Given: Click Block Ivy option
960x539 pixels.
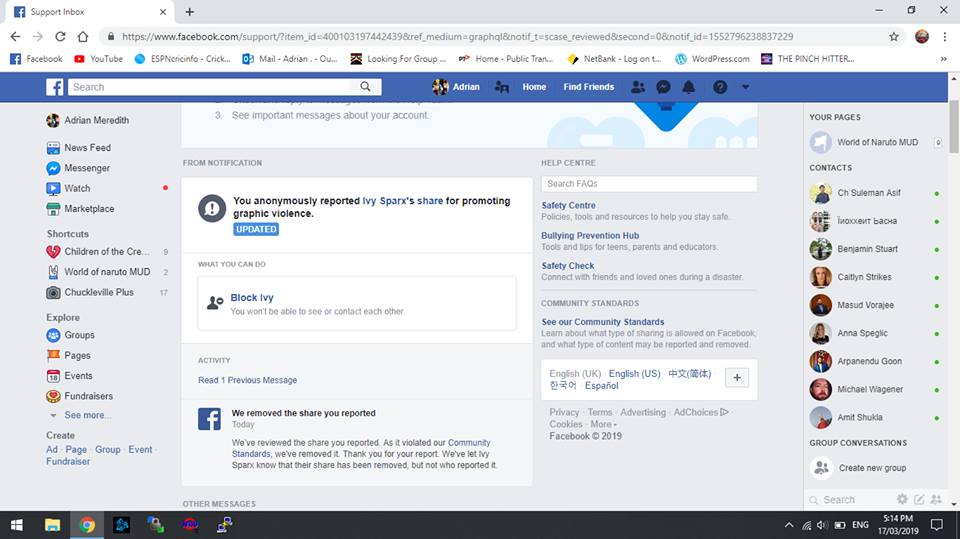Looking at the screenshot, I should (x=252, y=298).
